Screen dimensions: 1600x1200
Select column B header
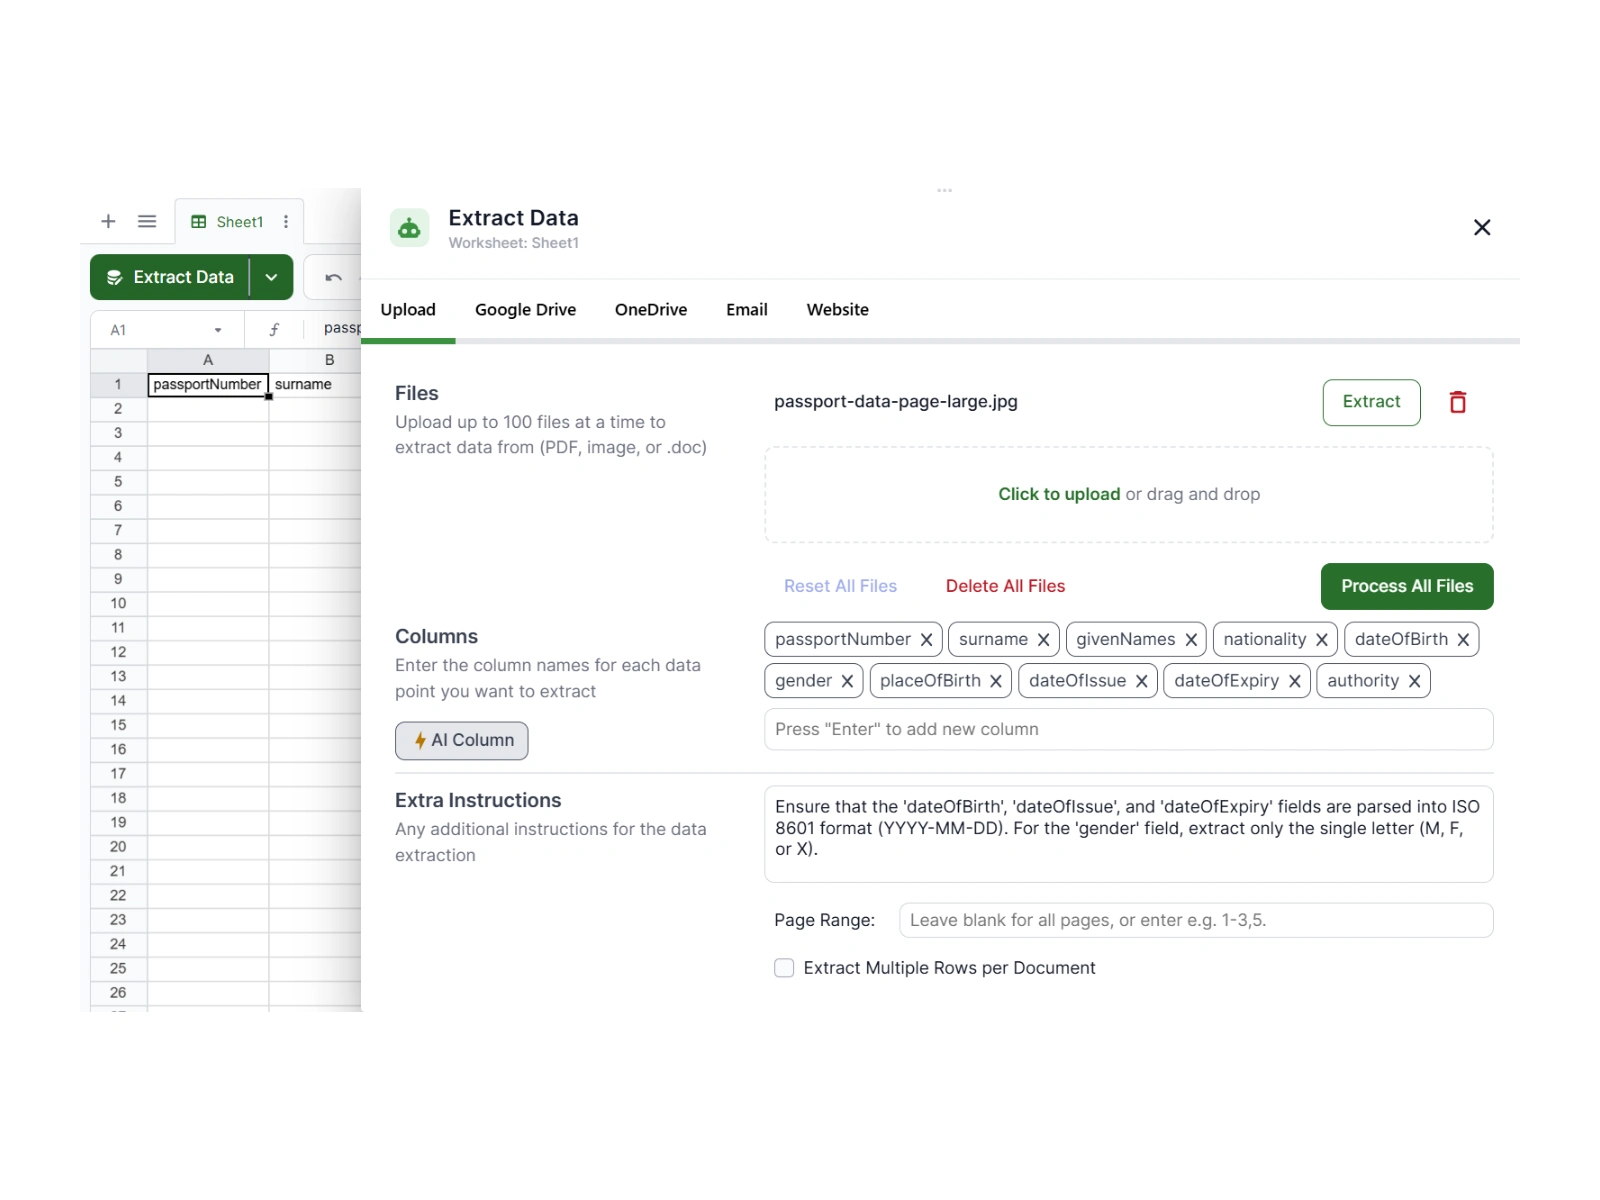(x=315, y=360)
